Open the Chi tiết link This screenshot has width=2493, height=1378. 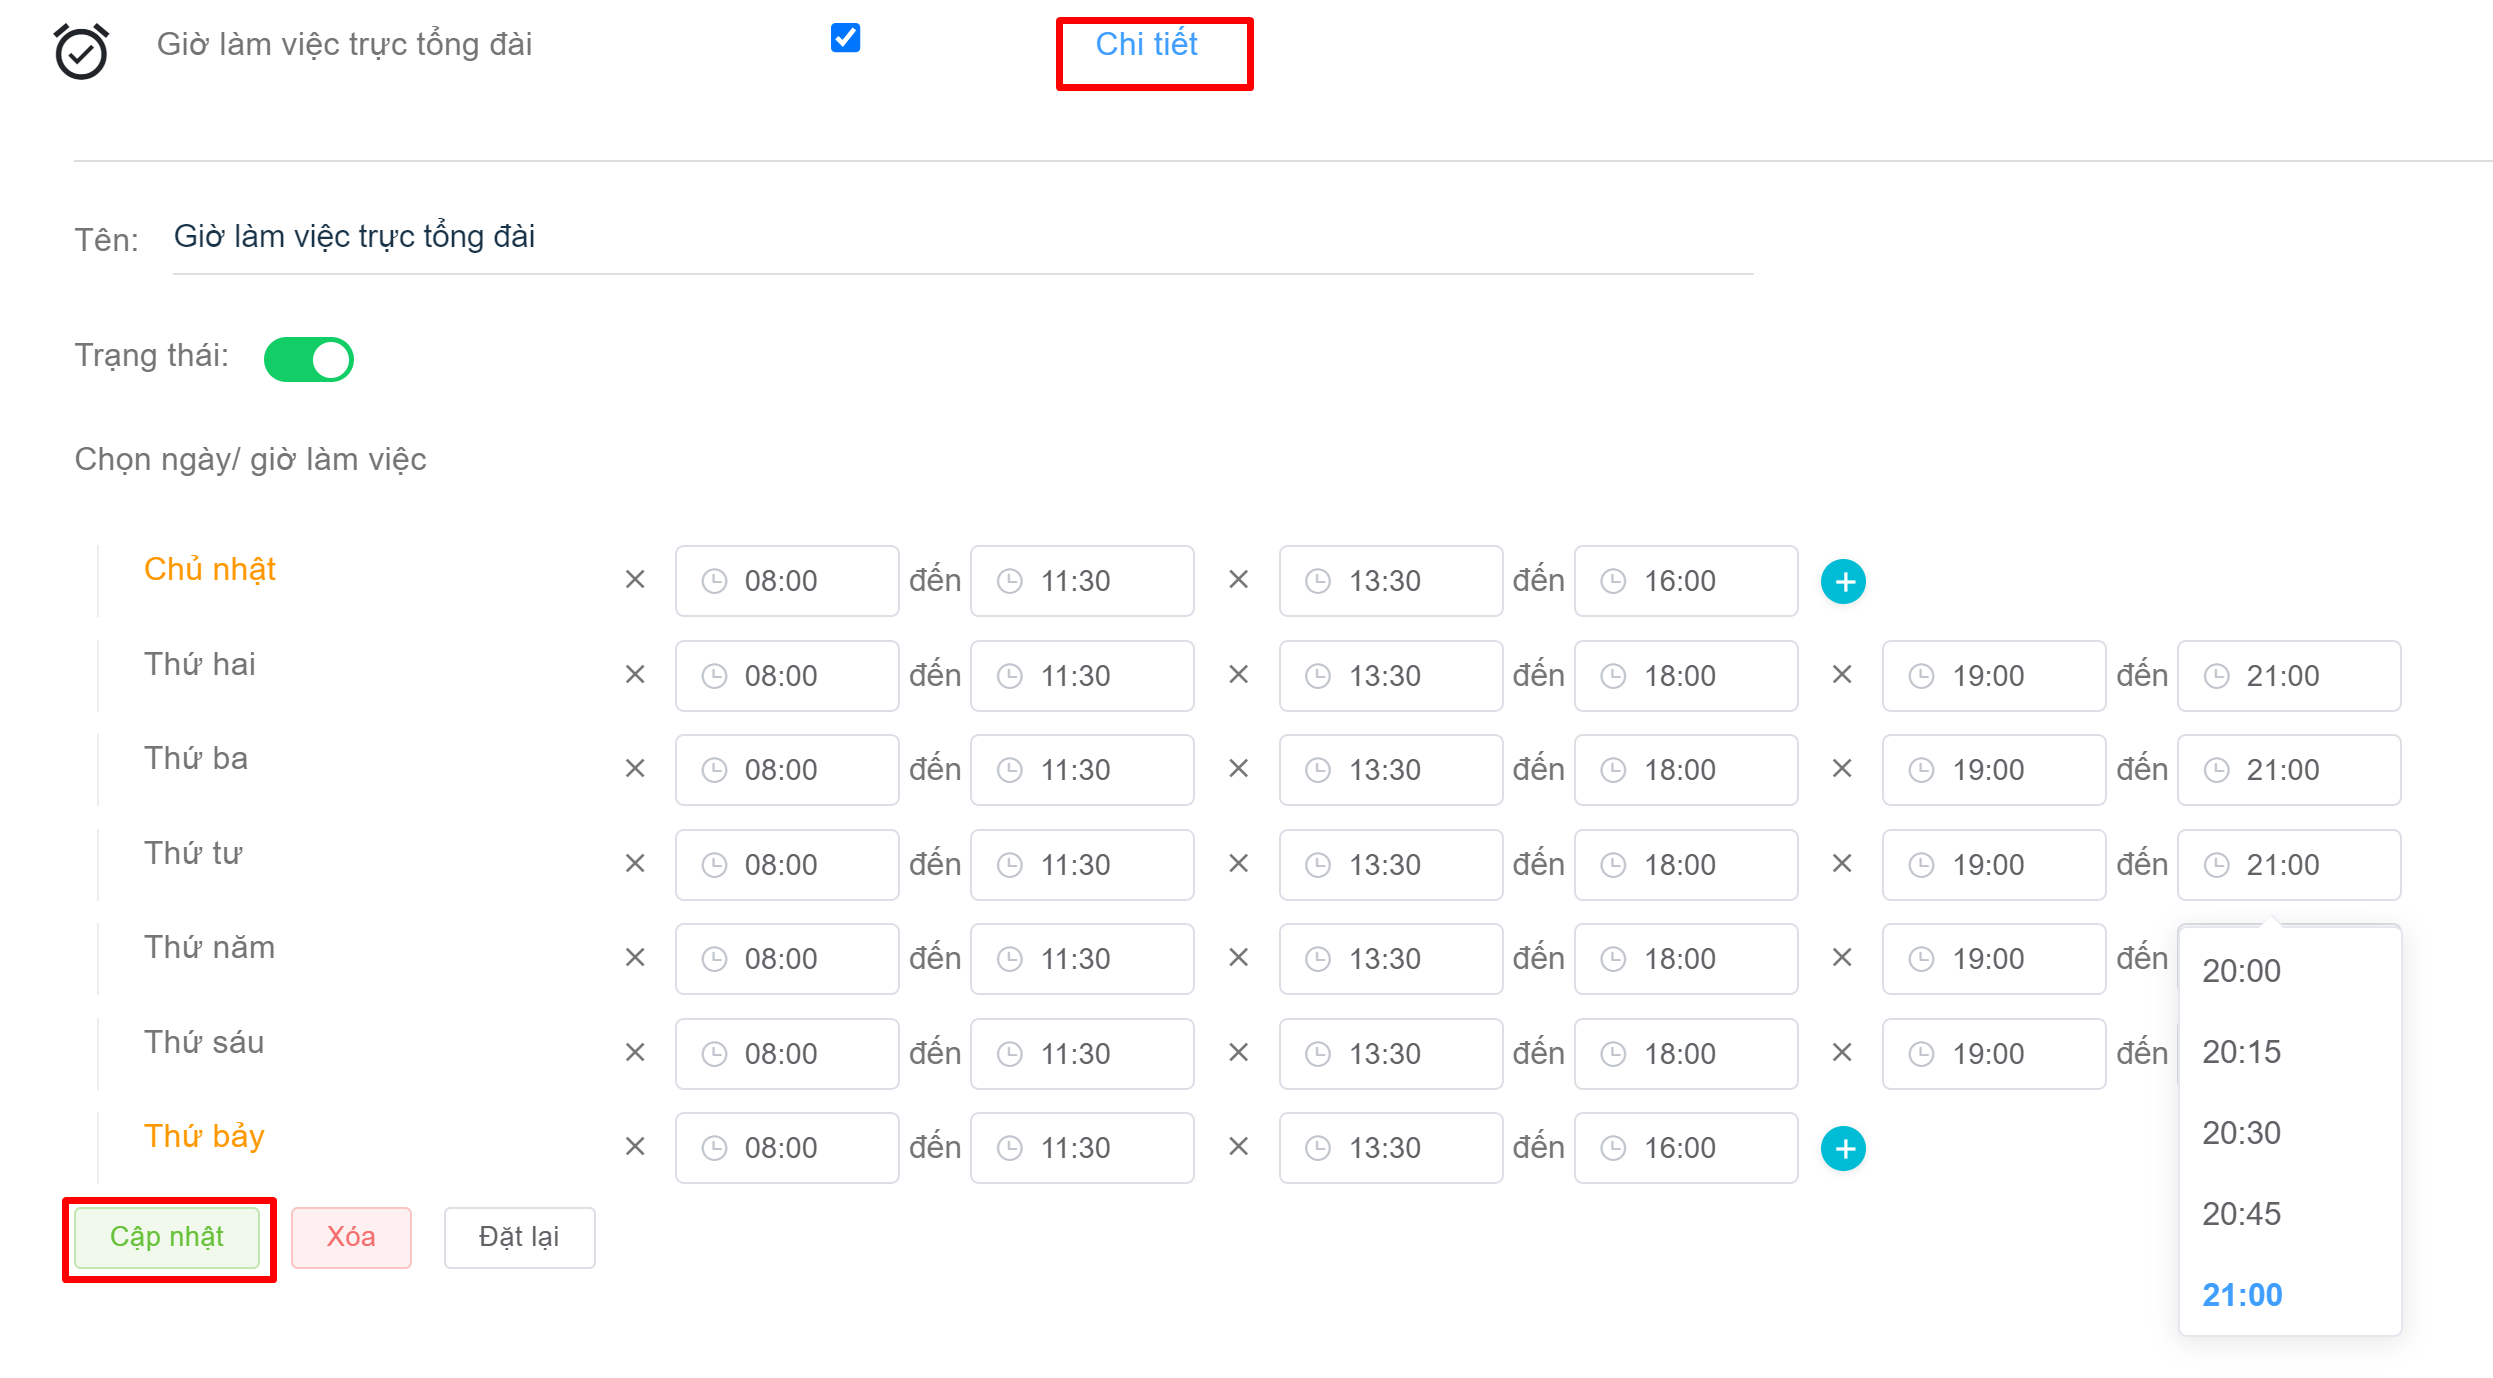coord(1146,45)
